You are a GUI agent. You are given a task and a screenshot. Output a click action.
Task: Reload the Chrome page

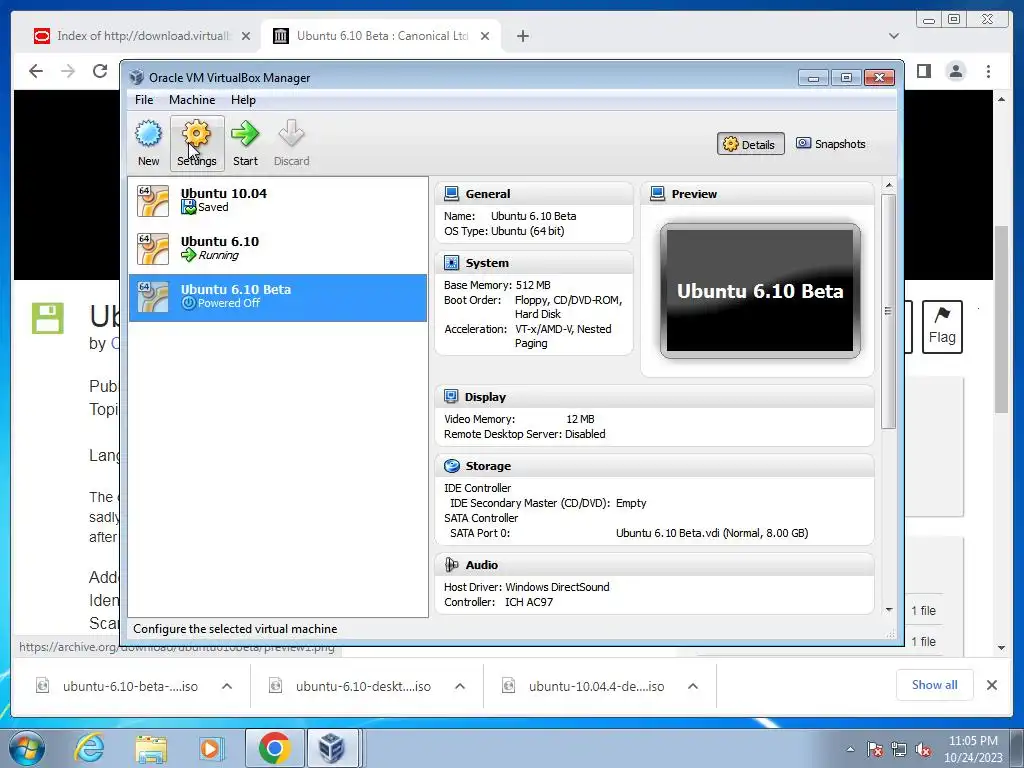[x=100, y=71]
